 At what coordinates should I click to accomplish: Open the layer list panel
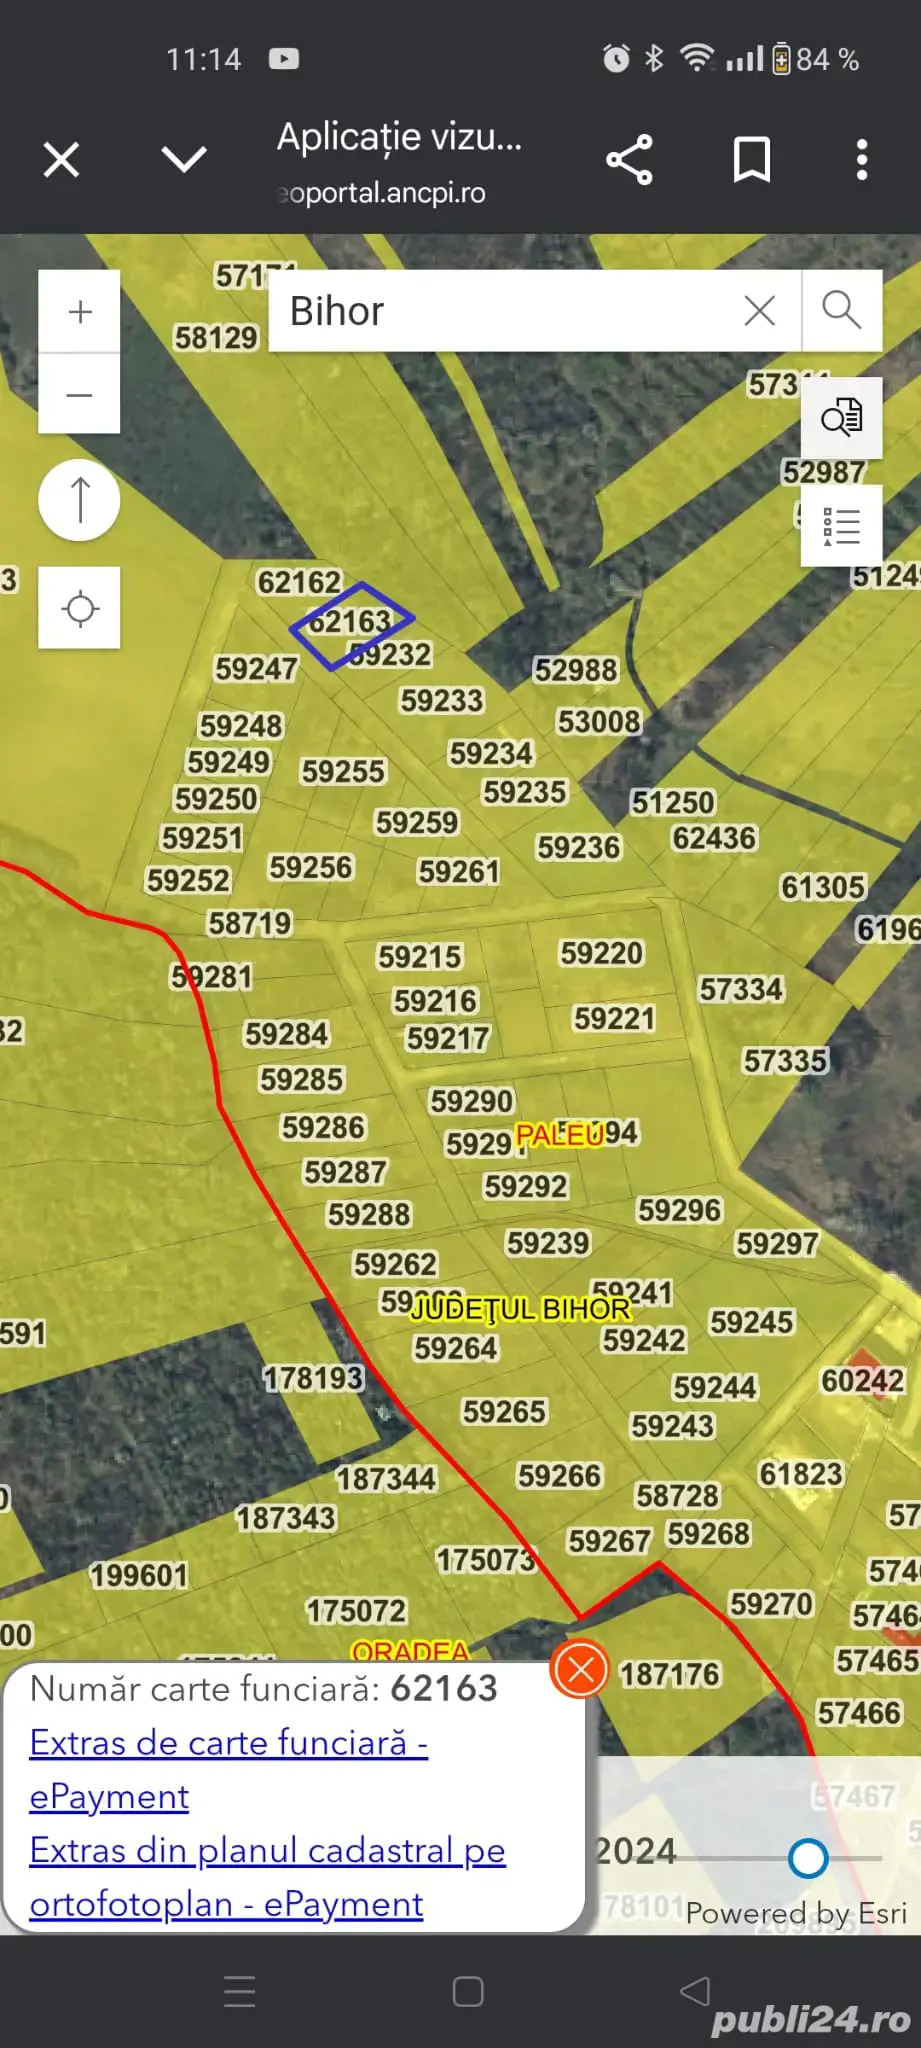tap(841, 526)
